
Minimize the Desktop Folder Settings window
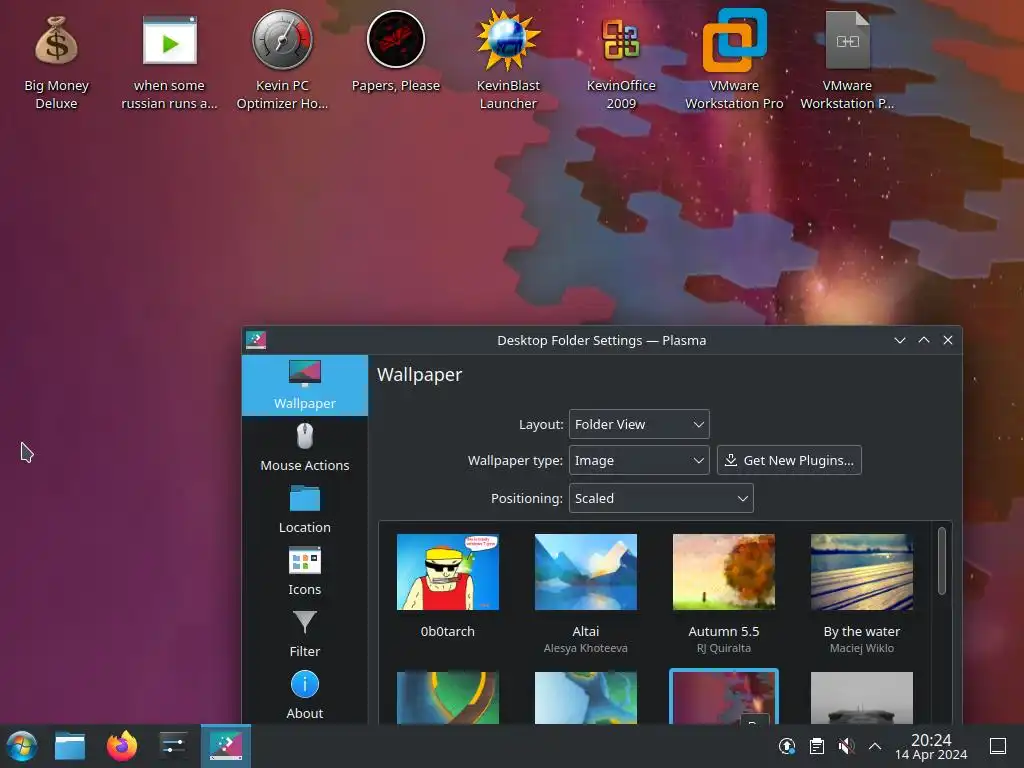(900, 340)
